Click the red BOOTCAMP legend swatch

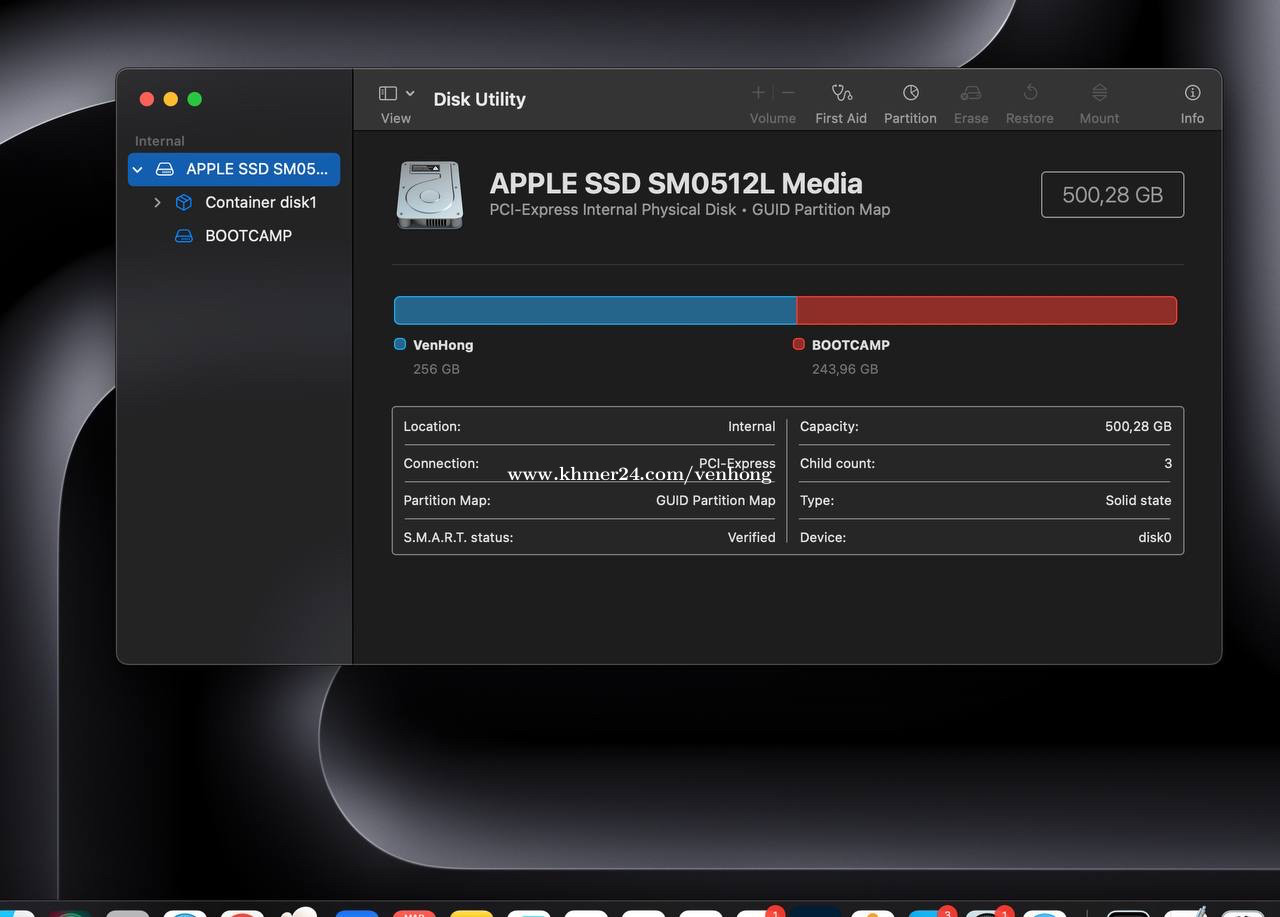pos(798,344)
